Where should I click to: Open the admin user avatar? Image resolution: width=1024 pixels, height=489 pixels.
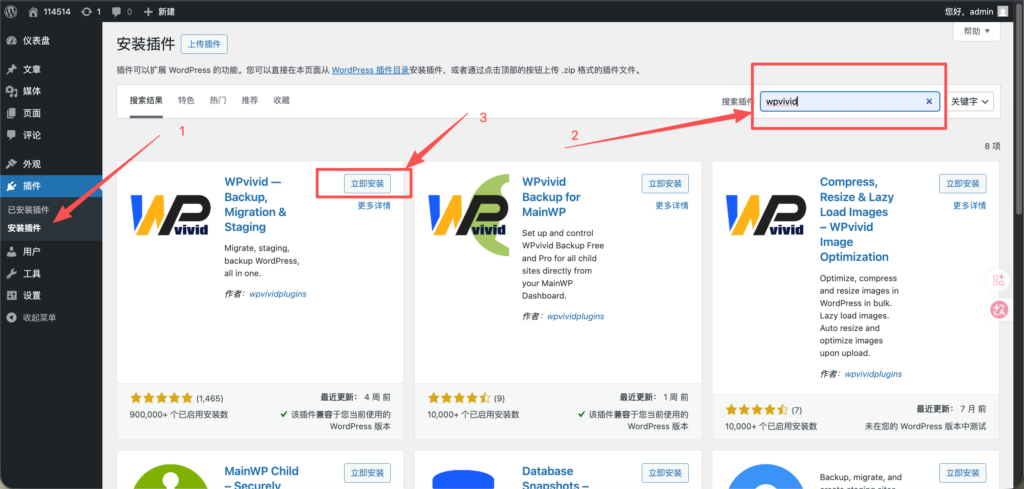pyautogui.click(x=1002, y=12)
